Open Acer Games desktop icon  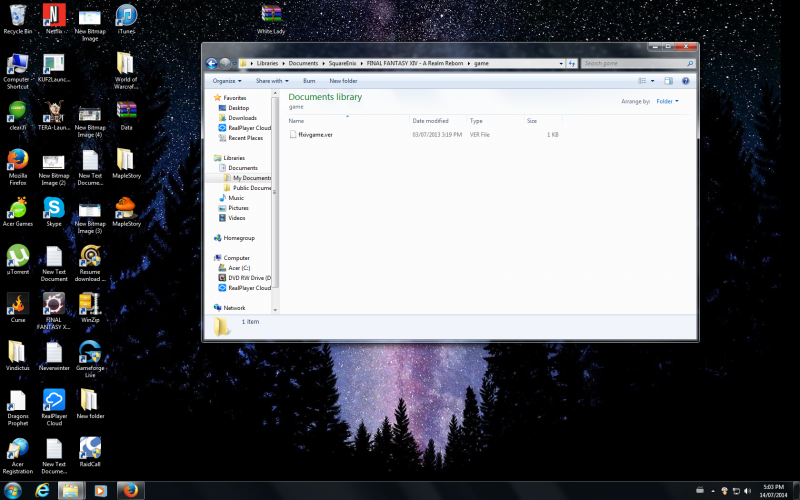tap(17, 212)
